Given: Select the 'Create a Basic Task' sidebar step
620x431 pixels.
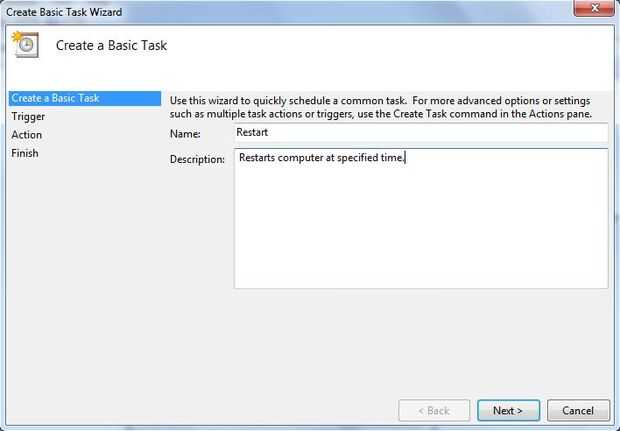Looking at the screenshot, I should tap(85, 98).
